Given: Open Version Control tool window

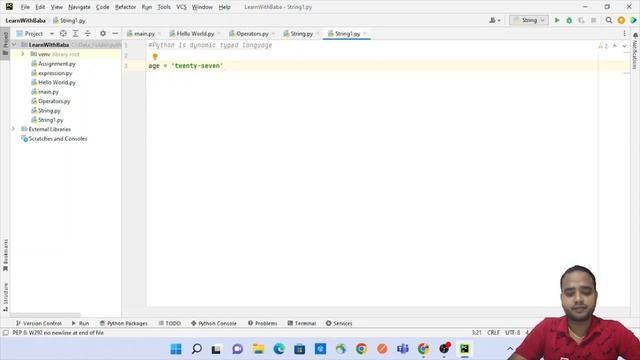Looking at the screenshot, I should pos(38,323).
